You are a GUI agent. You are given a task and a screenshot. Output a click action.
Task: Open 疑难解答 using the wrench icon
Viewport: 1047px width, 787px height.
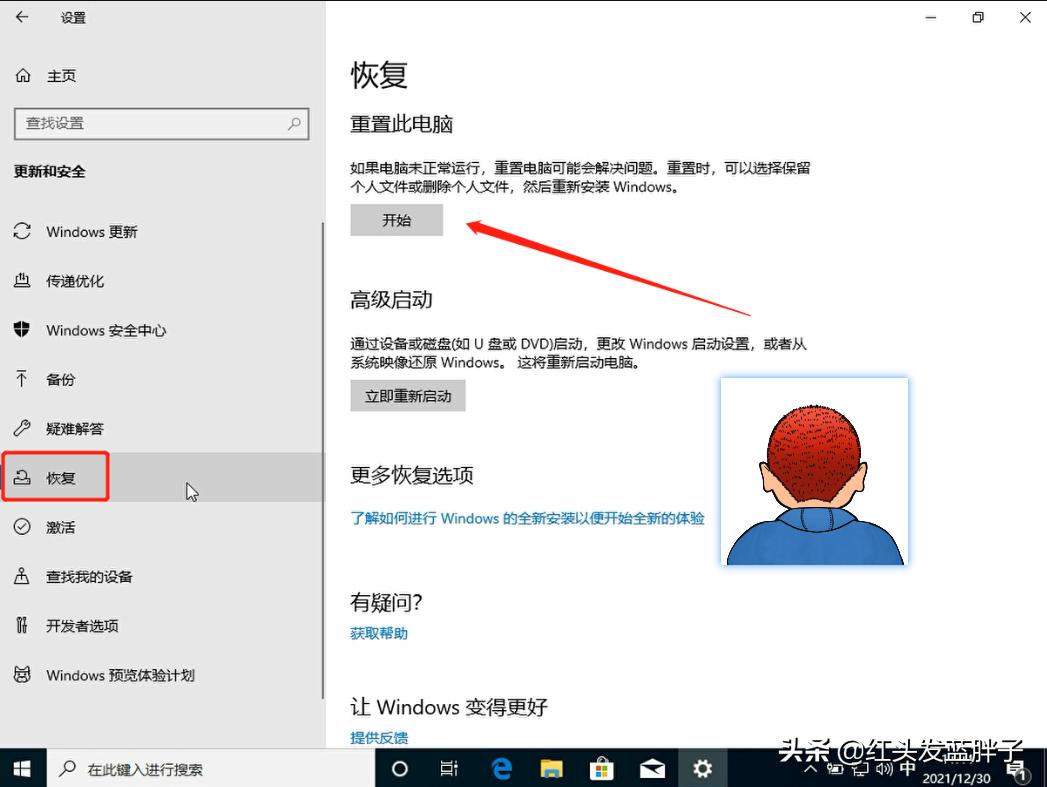click(75, 428)
